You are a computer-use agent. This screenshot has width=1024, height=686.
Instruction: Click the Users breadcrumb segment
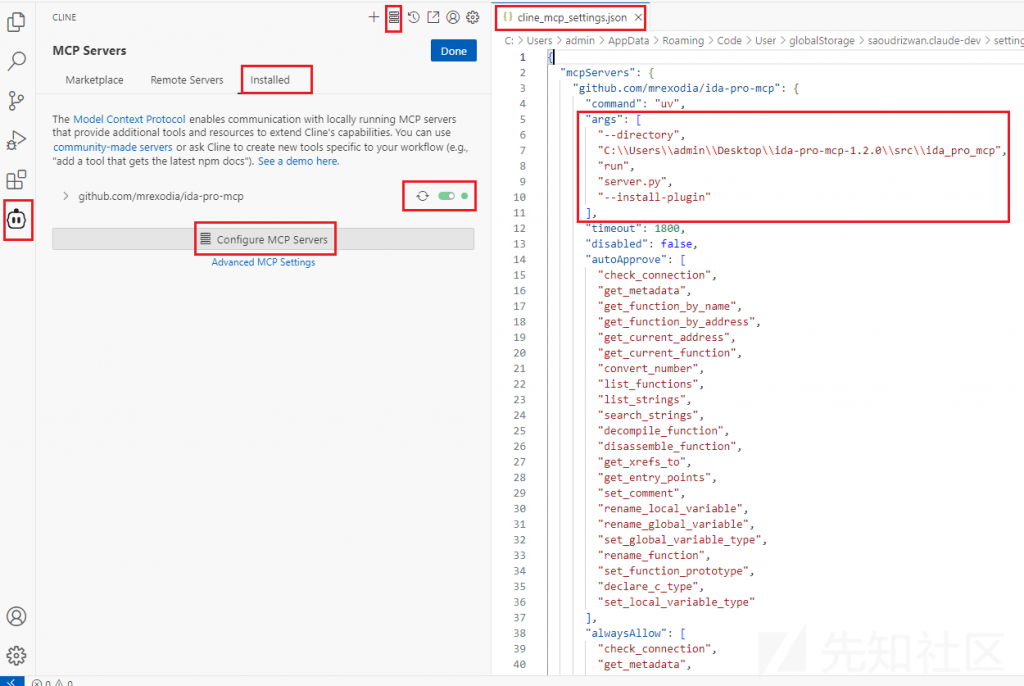click(539, 41)
